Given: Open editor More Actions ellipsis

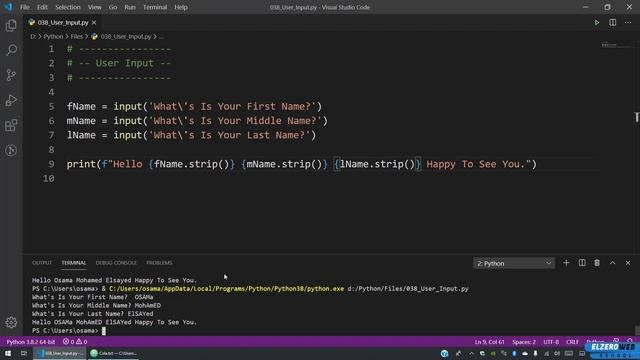Looking at the screenshot, I should pos(628,22).
